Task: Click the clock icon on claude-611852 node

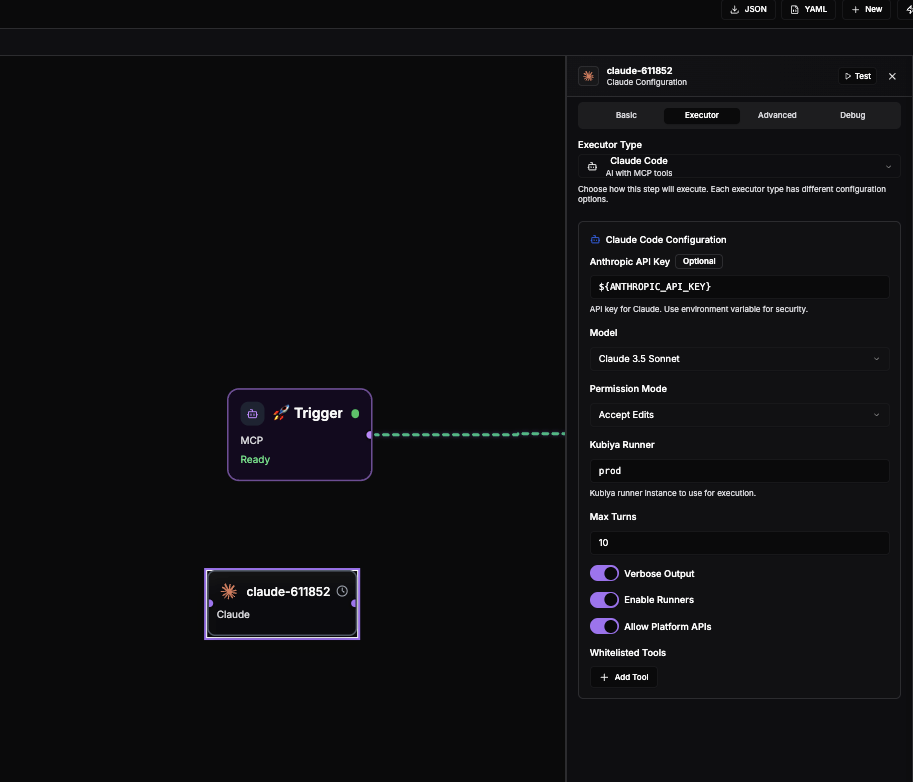Action: [x=342, y=591]
